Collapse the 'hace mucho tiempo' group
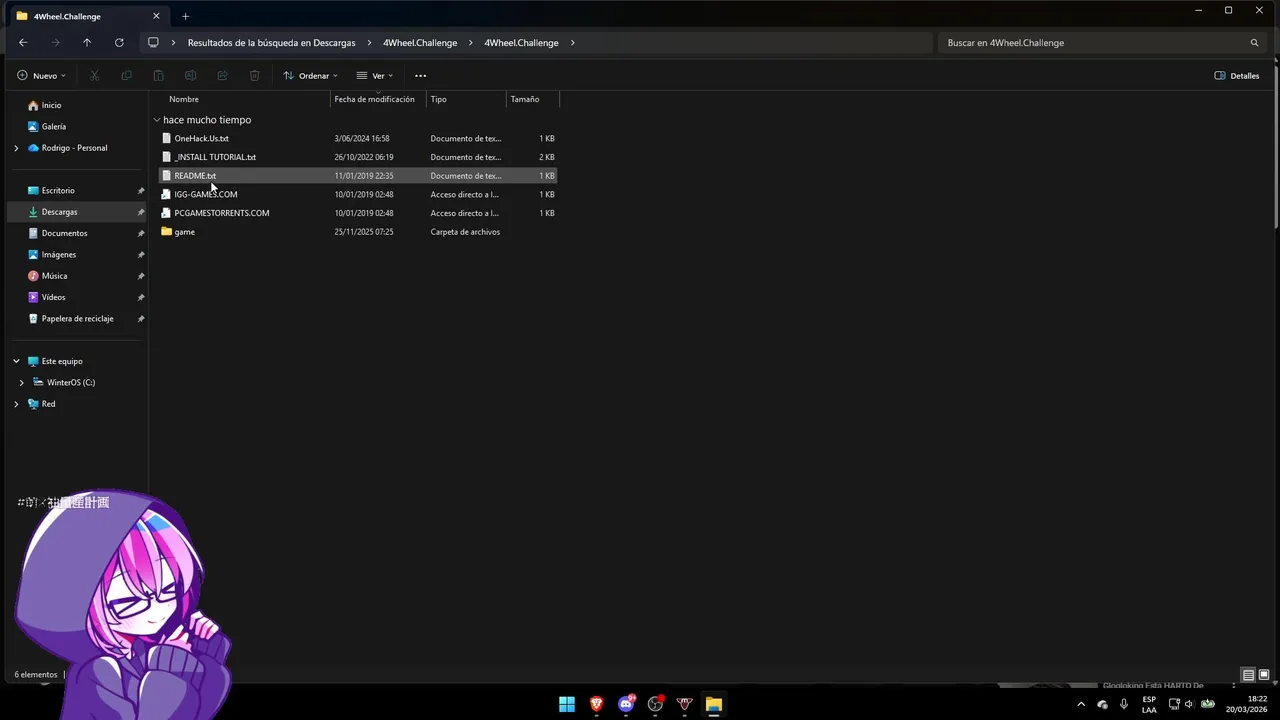Image resolution: width=1280 pixels, height=720 pixels. pos(157,120)
